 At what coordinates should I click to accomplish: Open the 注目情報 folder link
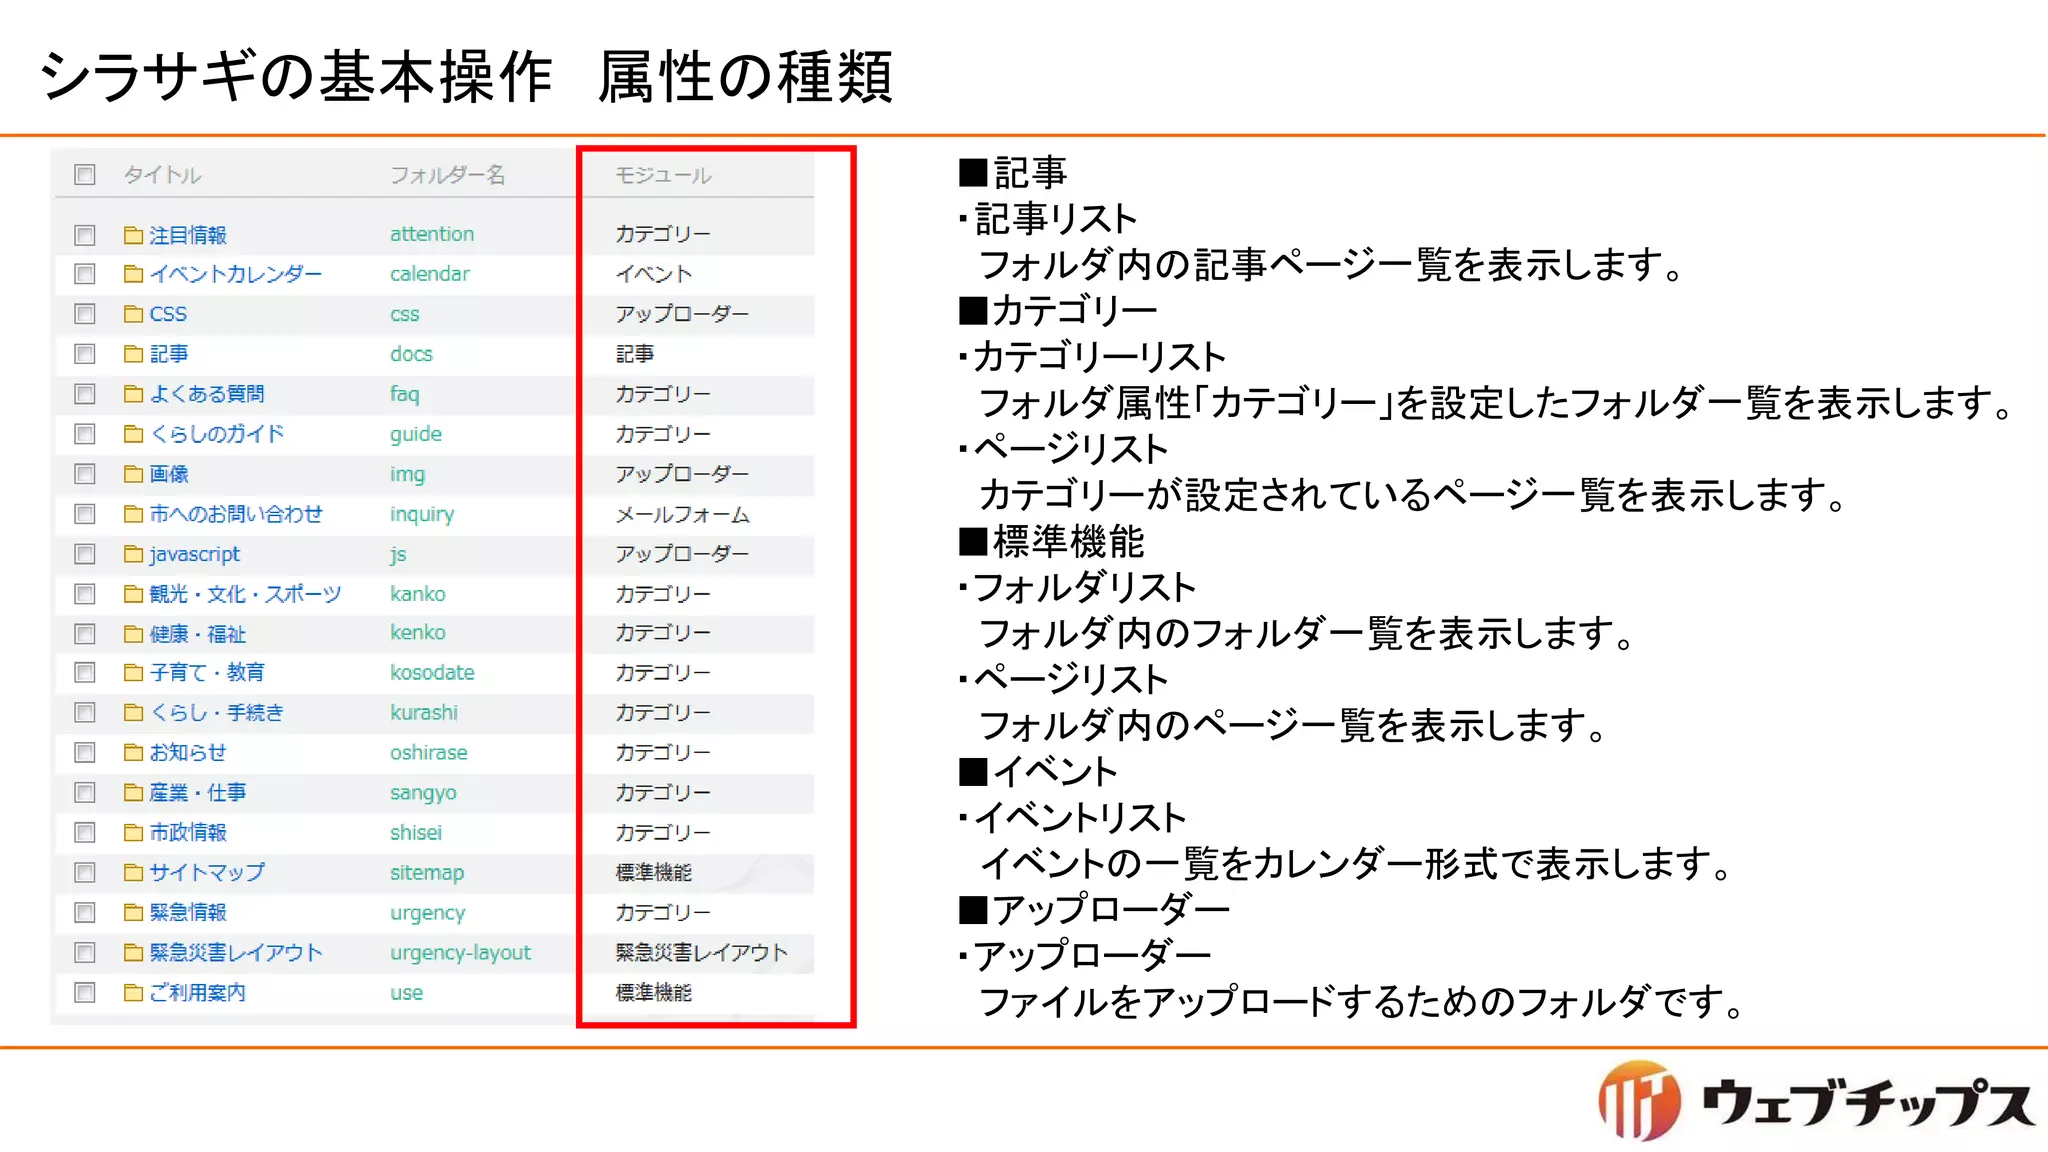point(188,235)
